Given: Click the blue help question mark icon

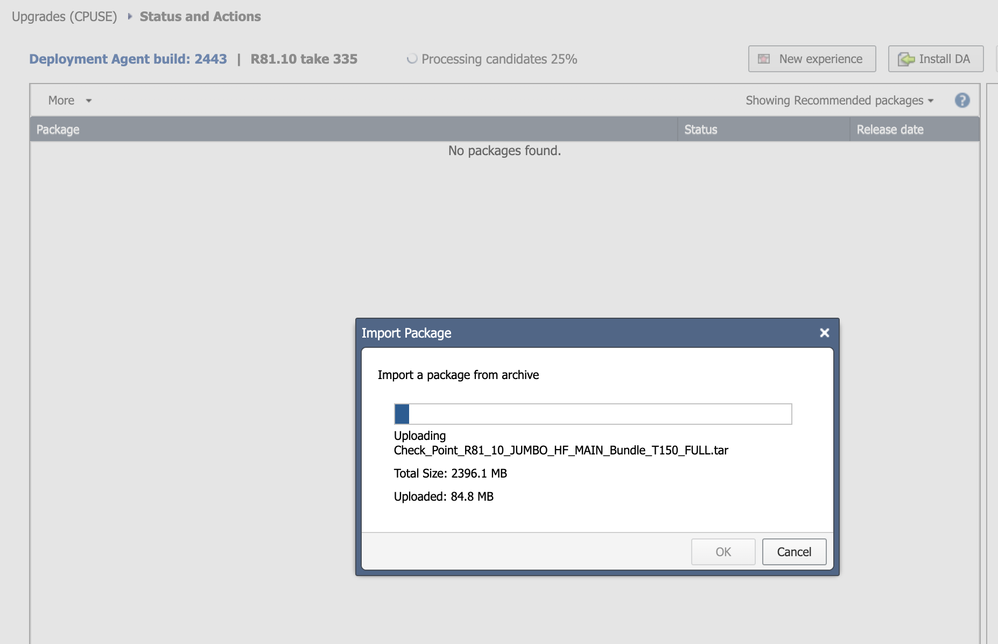Looking at the screenshot, I should point(962,101).
